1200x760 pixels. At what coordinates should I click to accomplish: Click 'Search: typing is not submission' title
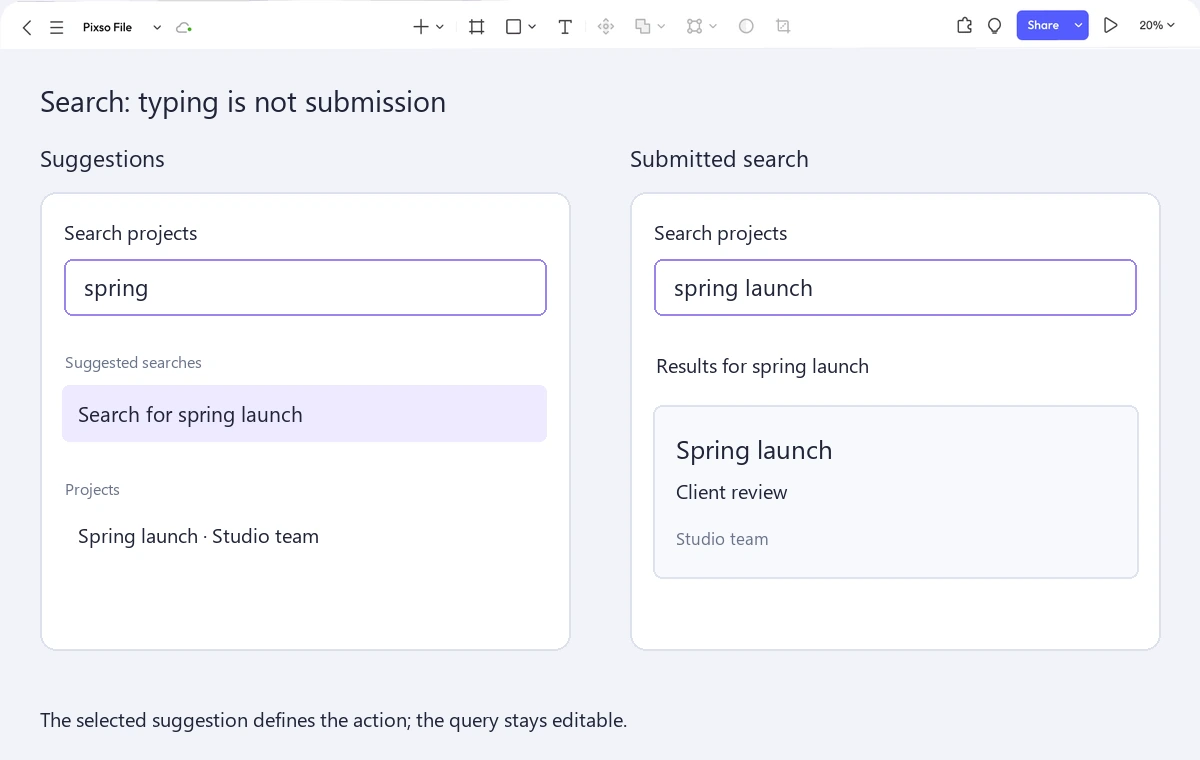(x=243, y=102)
